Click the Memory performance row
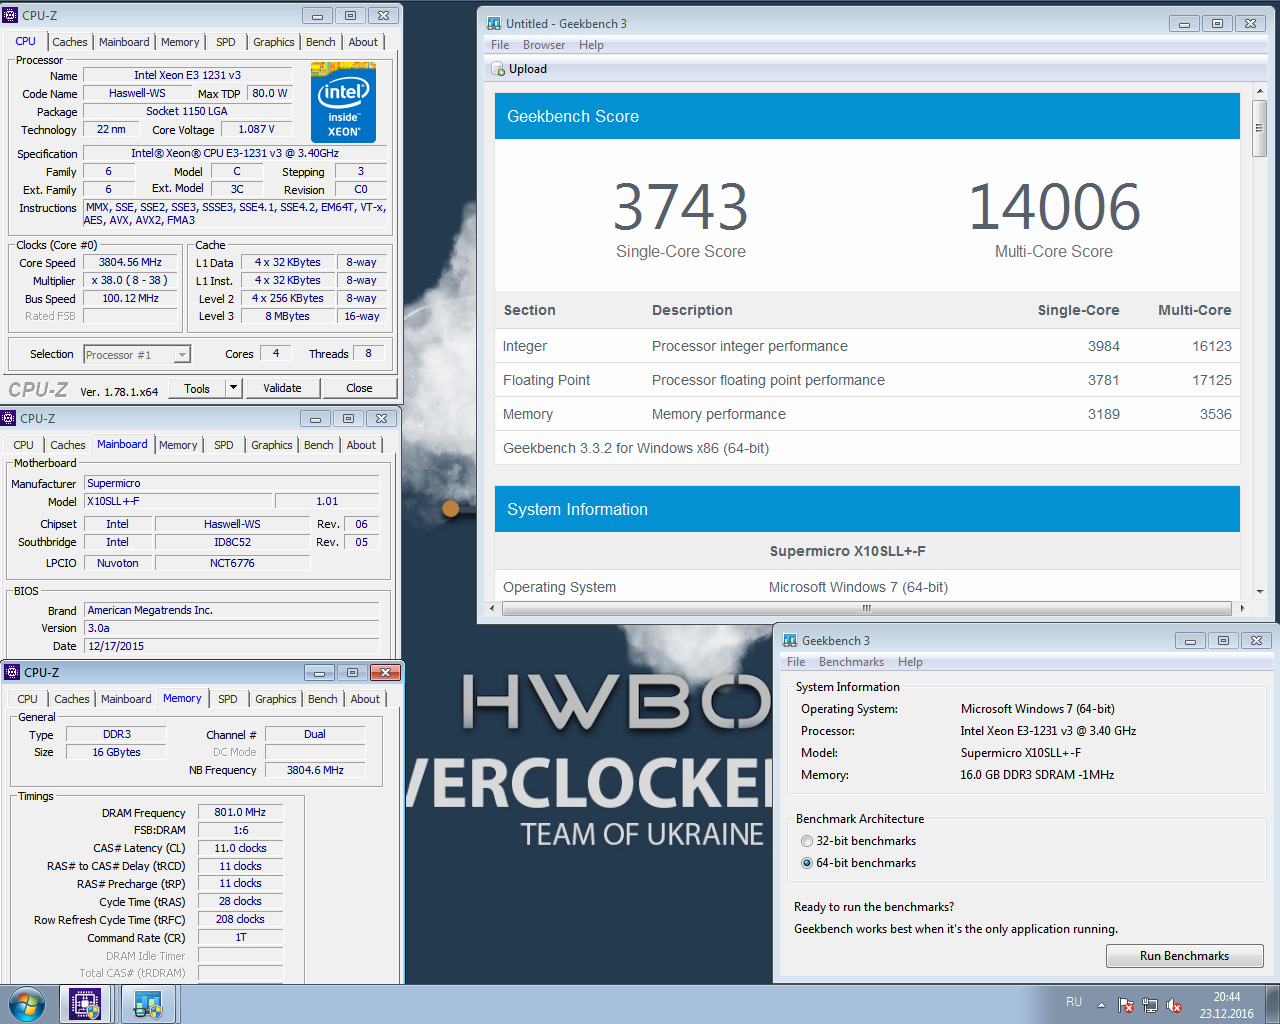This screenshot has height=1024, width=1280. (x=867, y=414)
